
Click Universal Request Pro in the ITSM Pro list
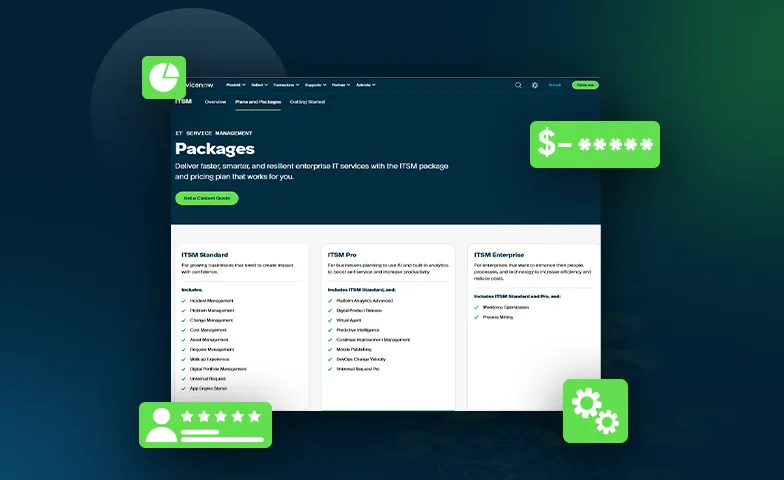click(358, 369)
